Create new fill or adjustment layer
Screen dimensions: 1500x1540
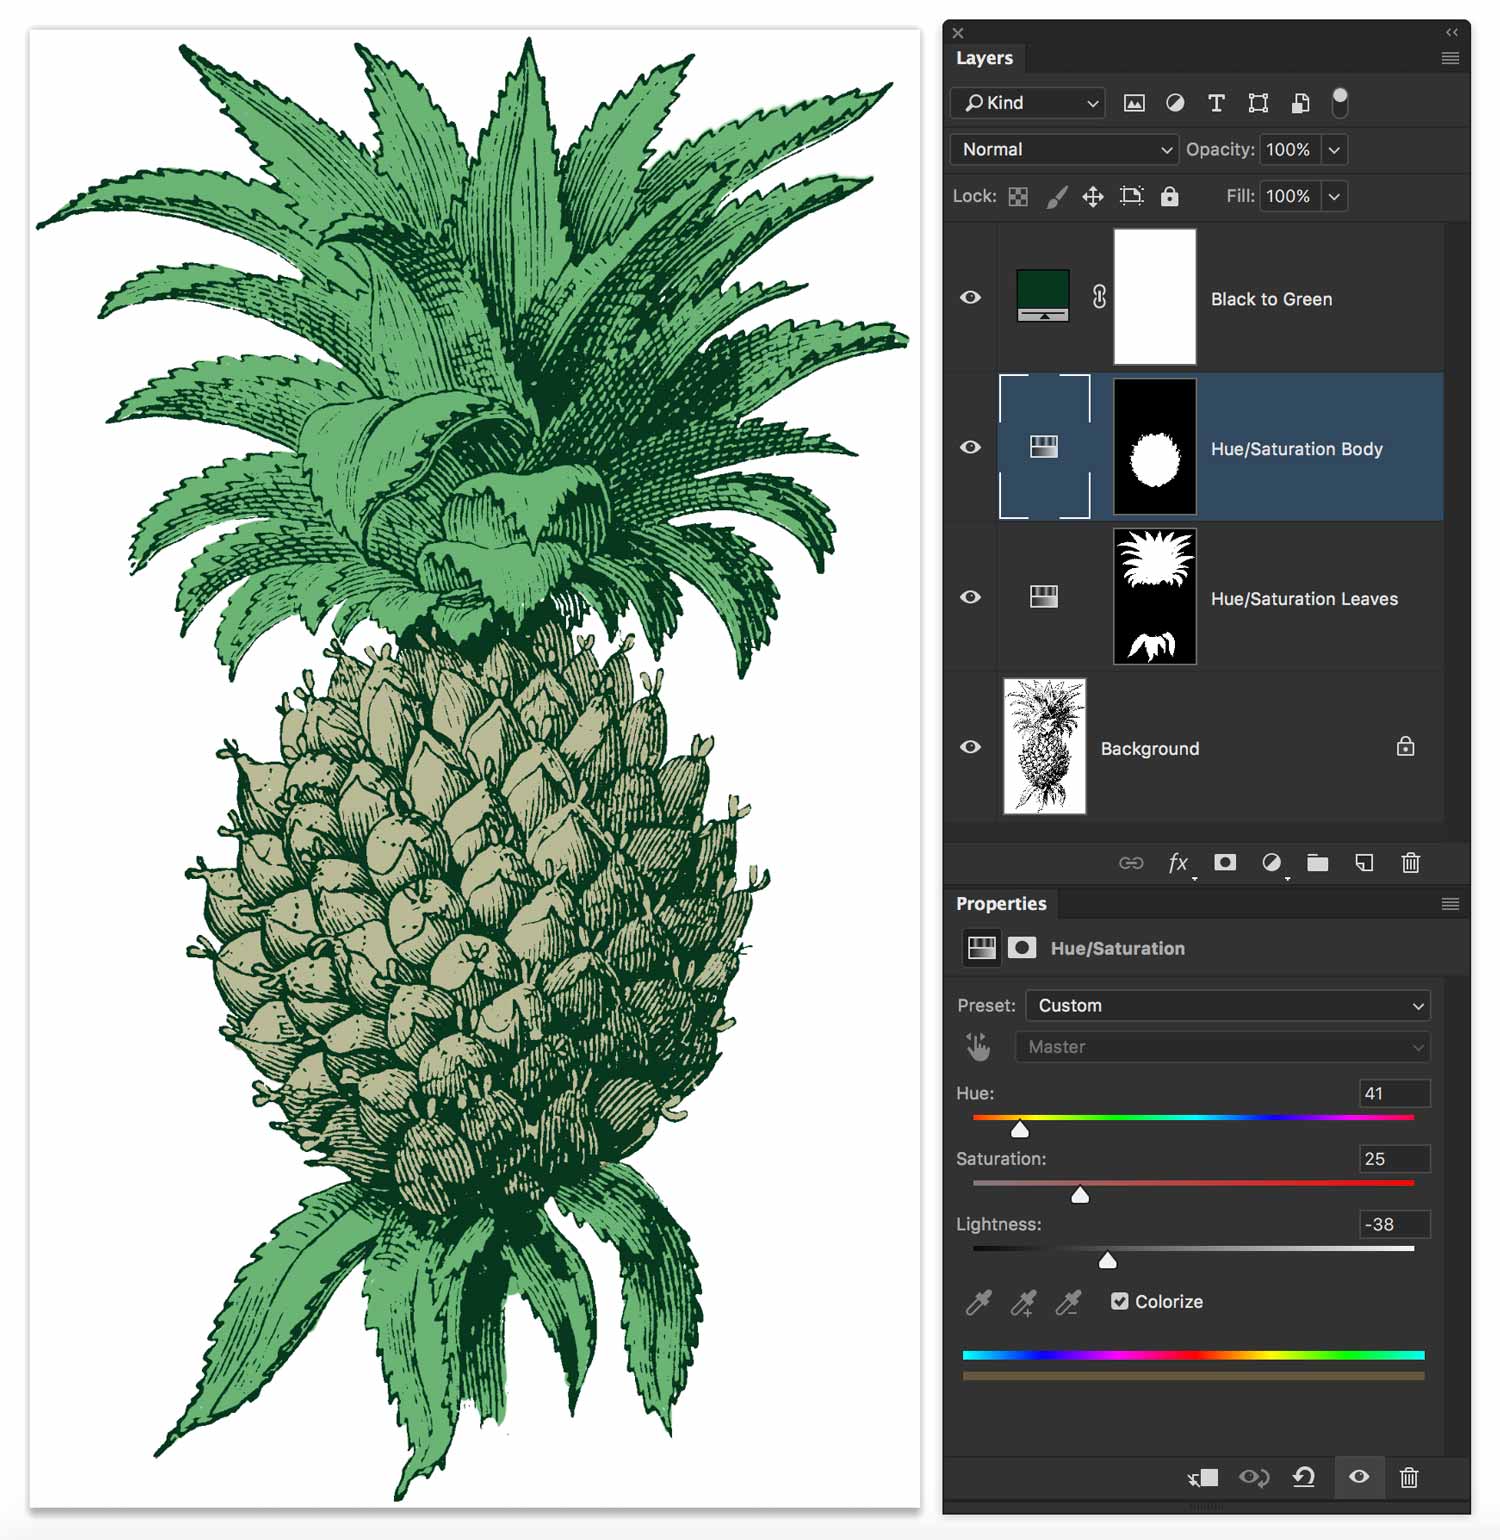coord(1271,863)
